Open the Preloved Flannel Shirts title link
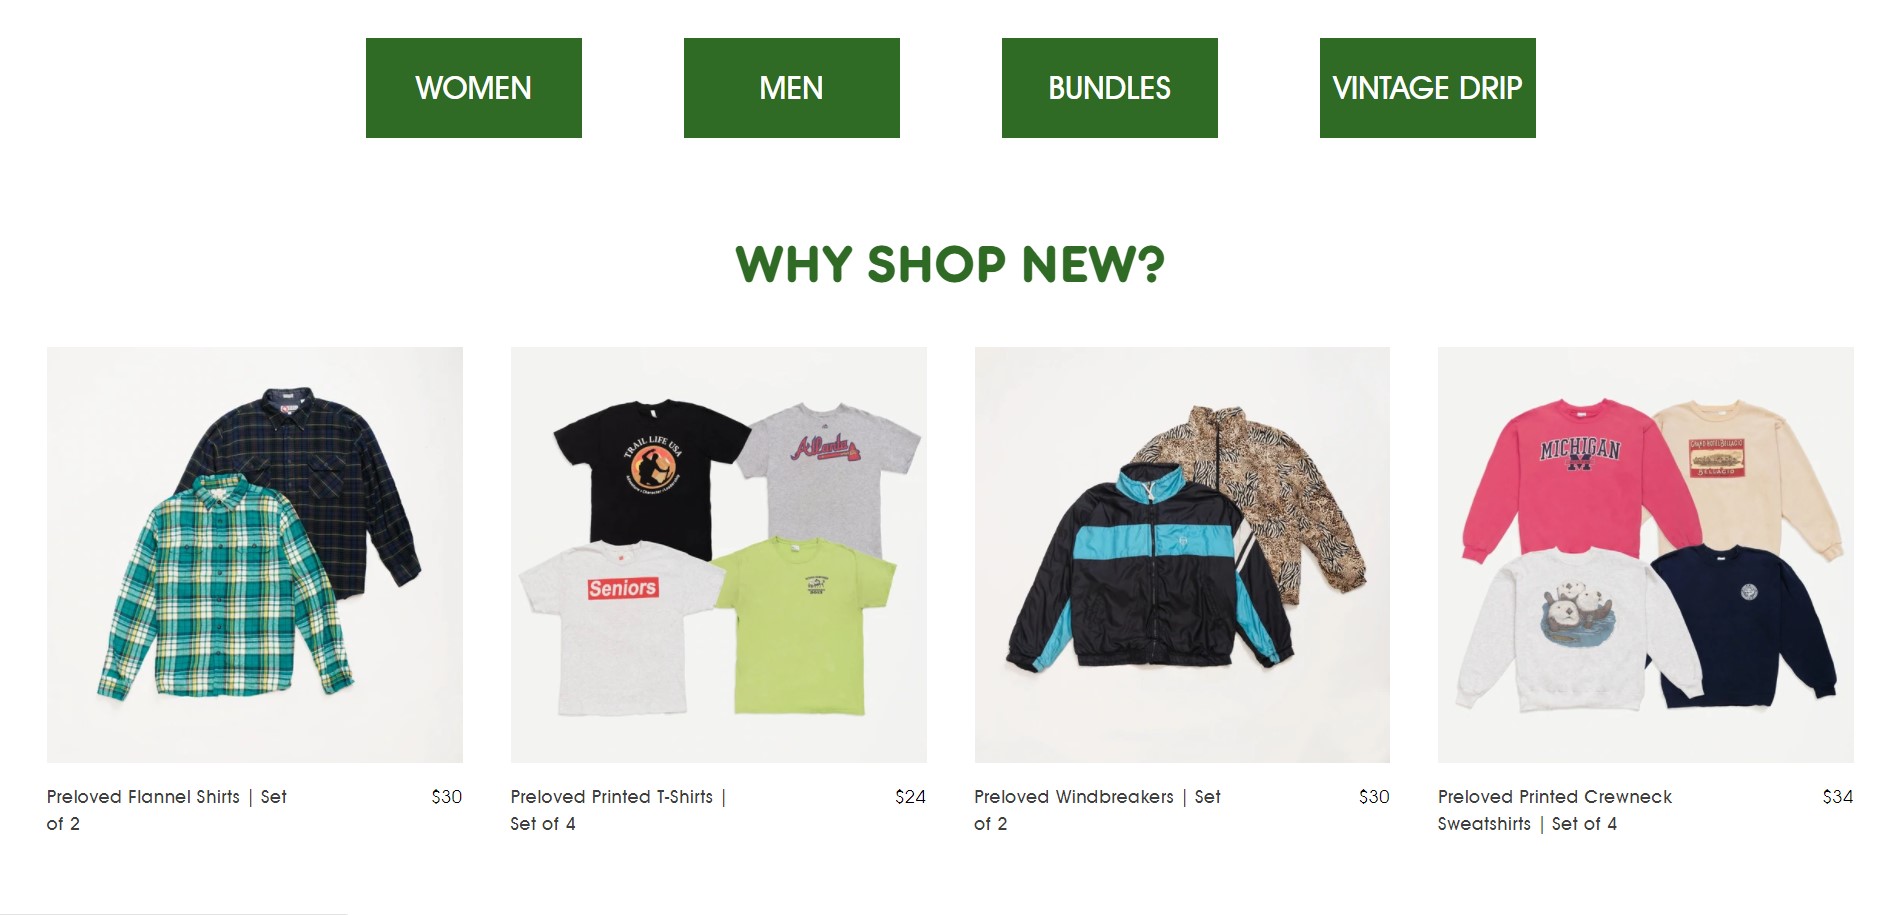Screen dimensions: 1899x915 point(167,810)
